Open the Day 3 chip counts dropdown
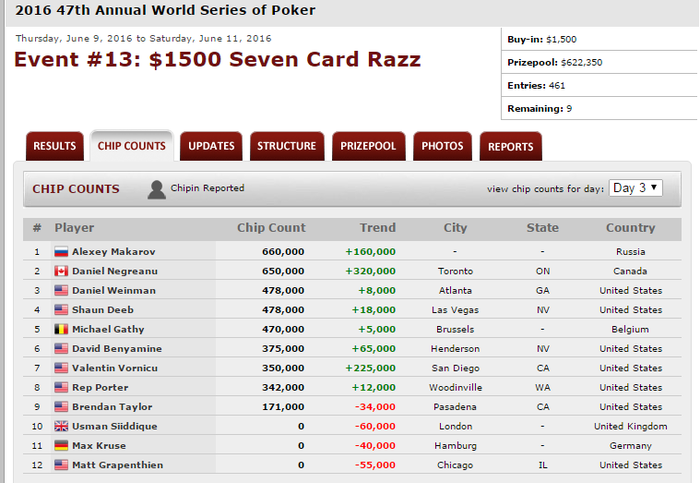Screen dimensions: 700x483 pos(636,188)
